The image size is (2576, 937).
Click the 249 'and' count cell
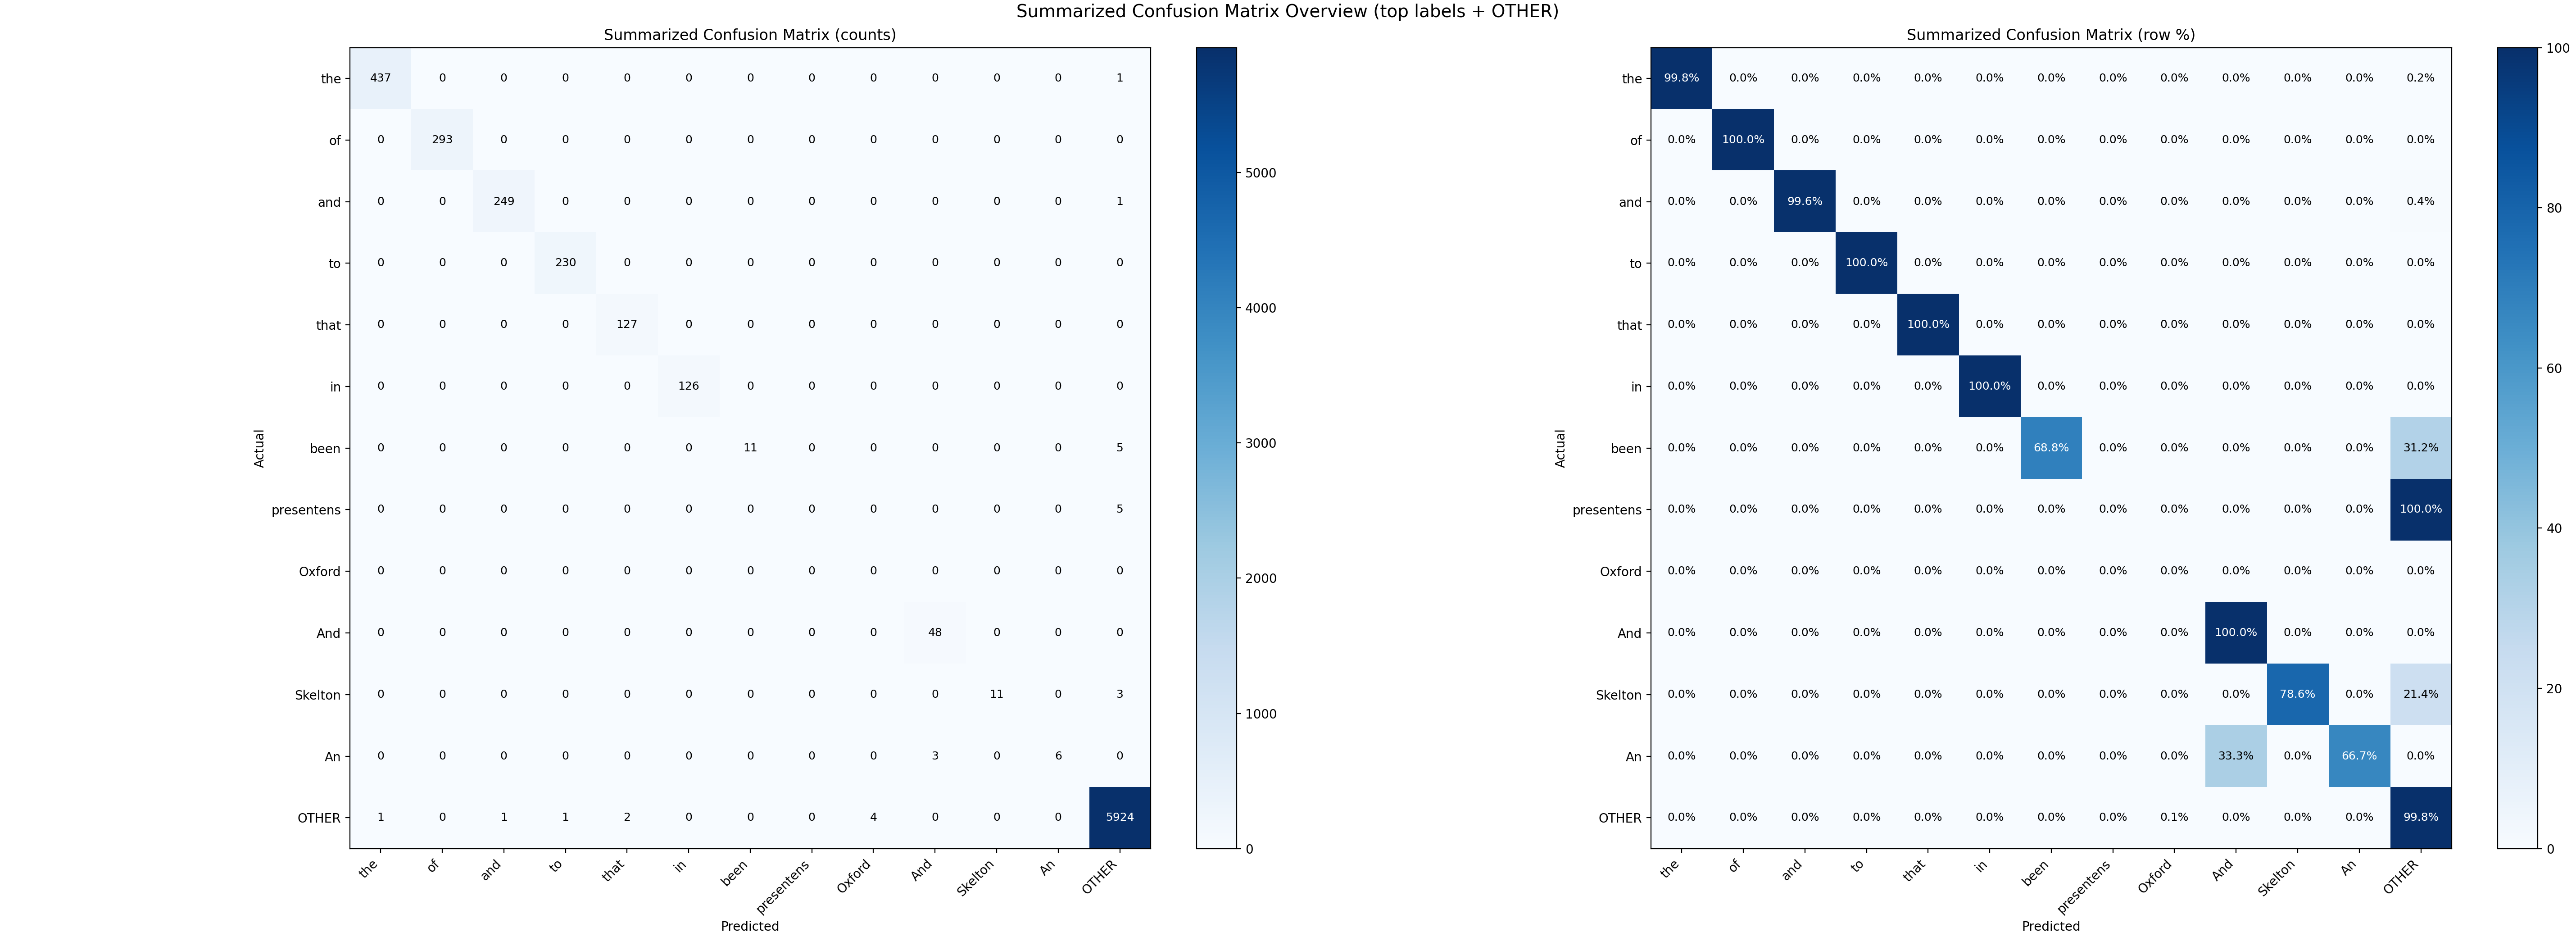[x=504, y=202]
